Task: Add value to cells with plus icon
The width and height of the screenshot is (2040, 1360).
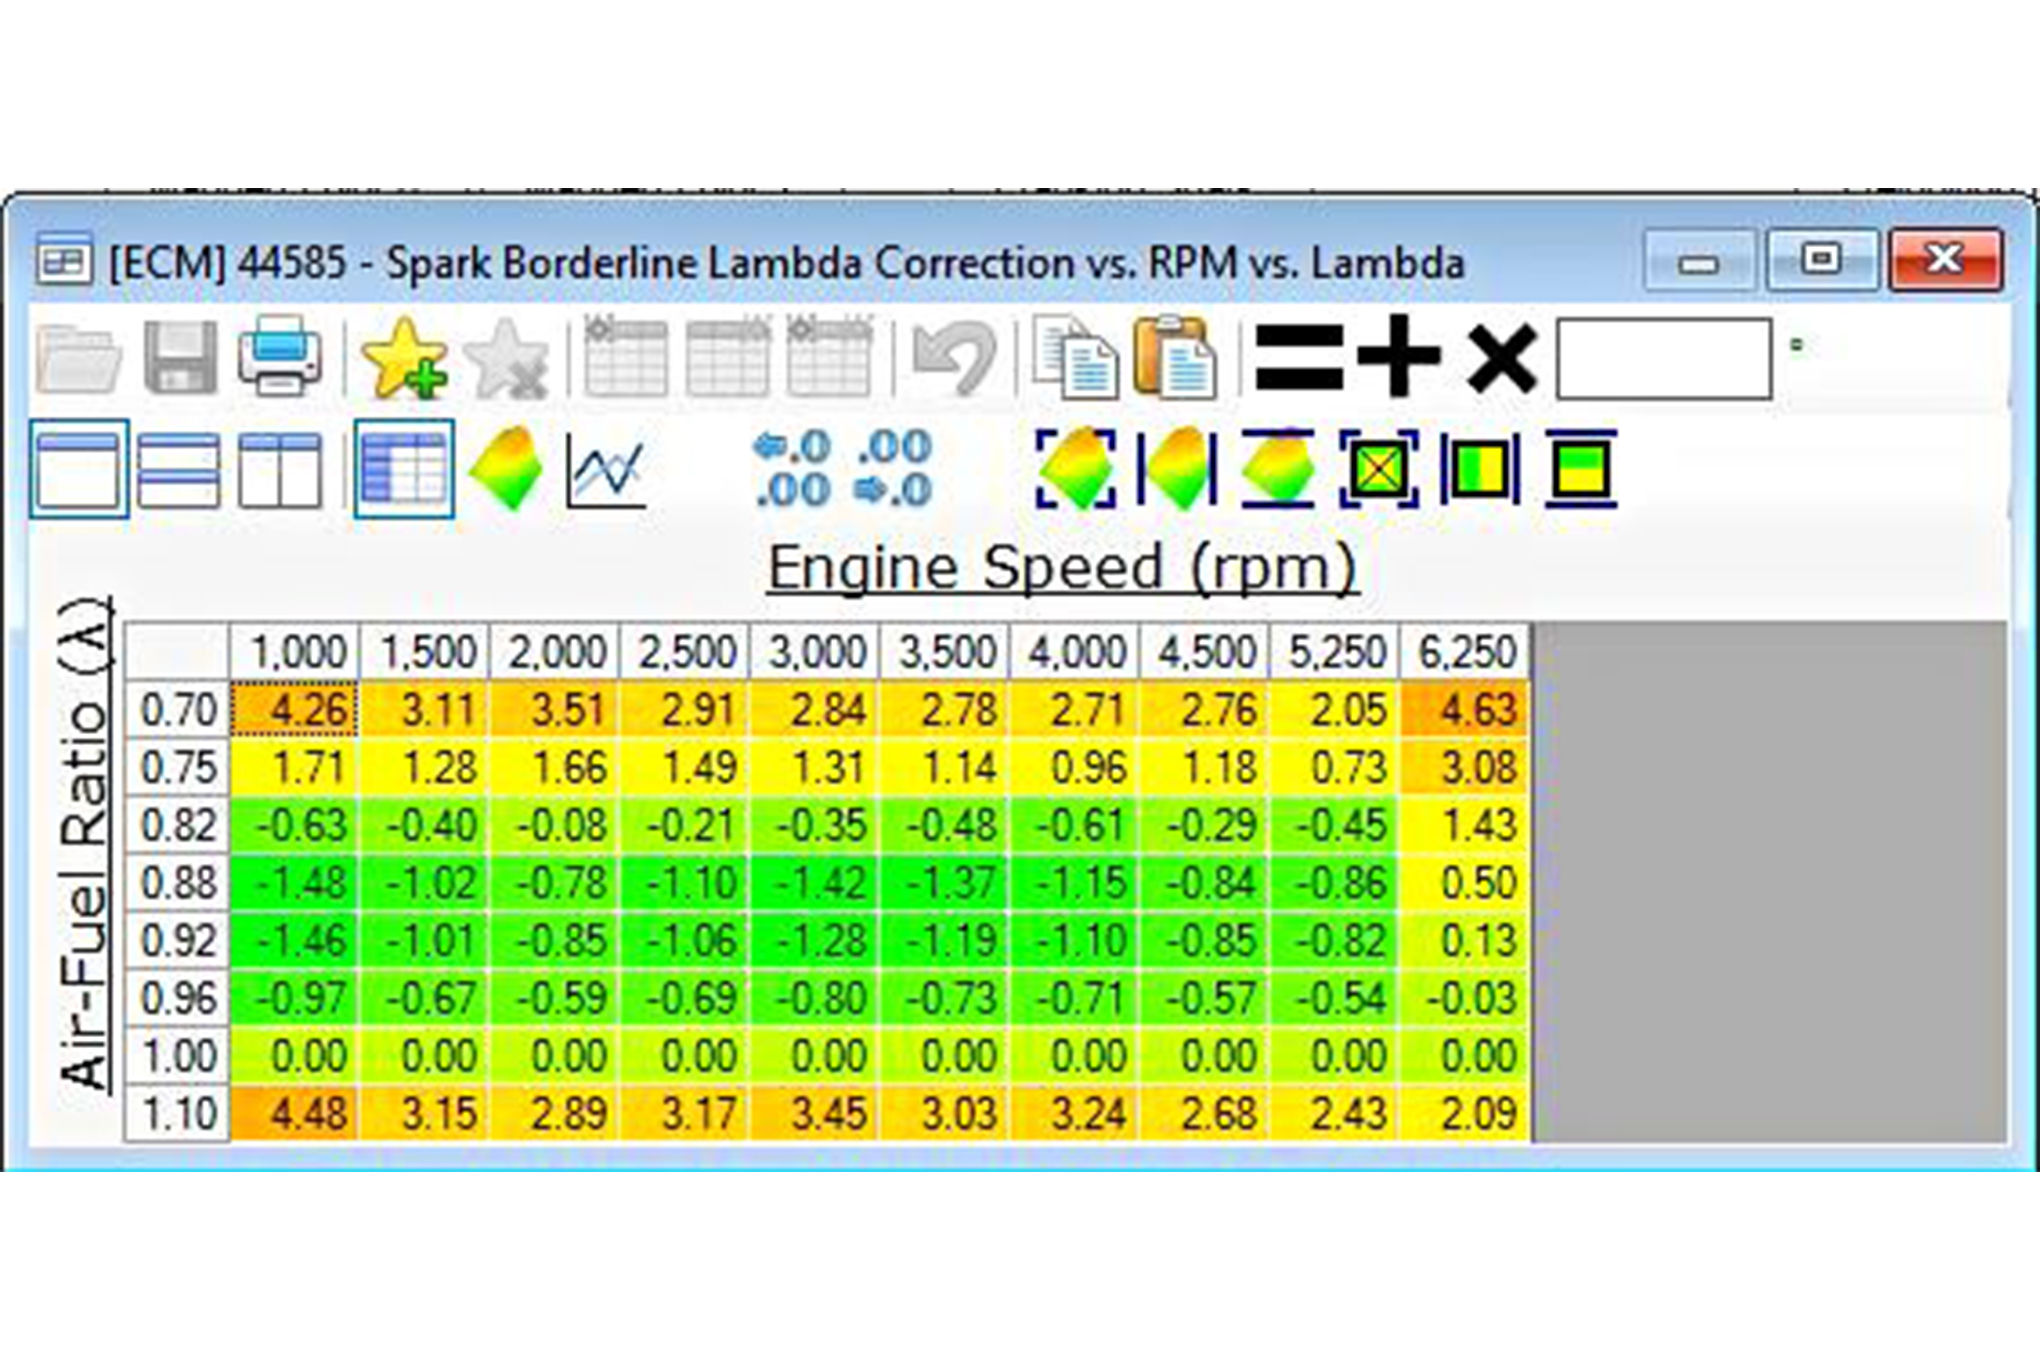Action: pyautogui.click(x=1399, y=356)
